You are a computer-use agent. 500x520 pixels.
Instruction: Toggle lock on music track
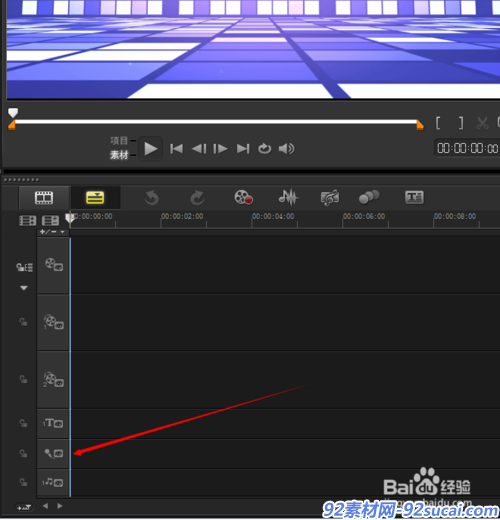coord(23,482)
